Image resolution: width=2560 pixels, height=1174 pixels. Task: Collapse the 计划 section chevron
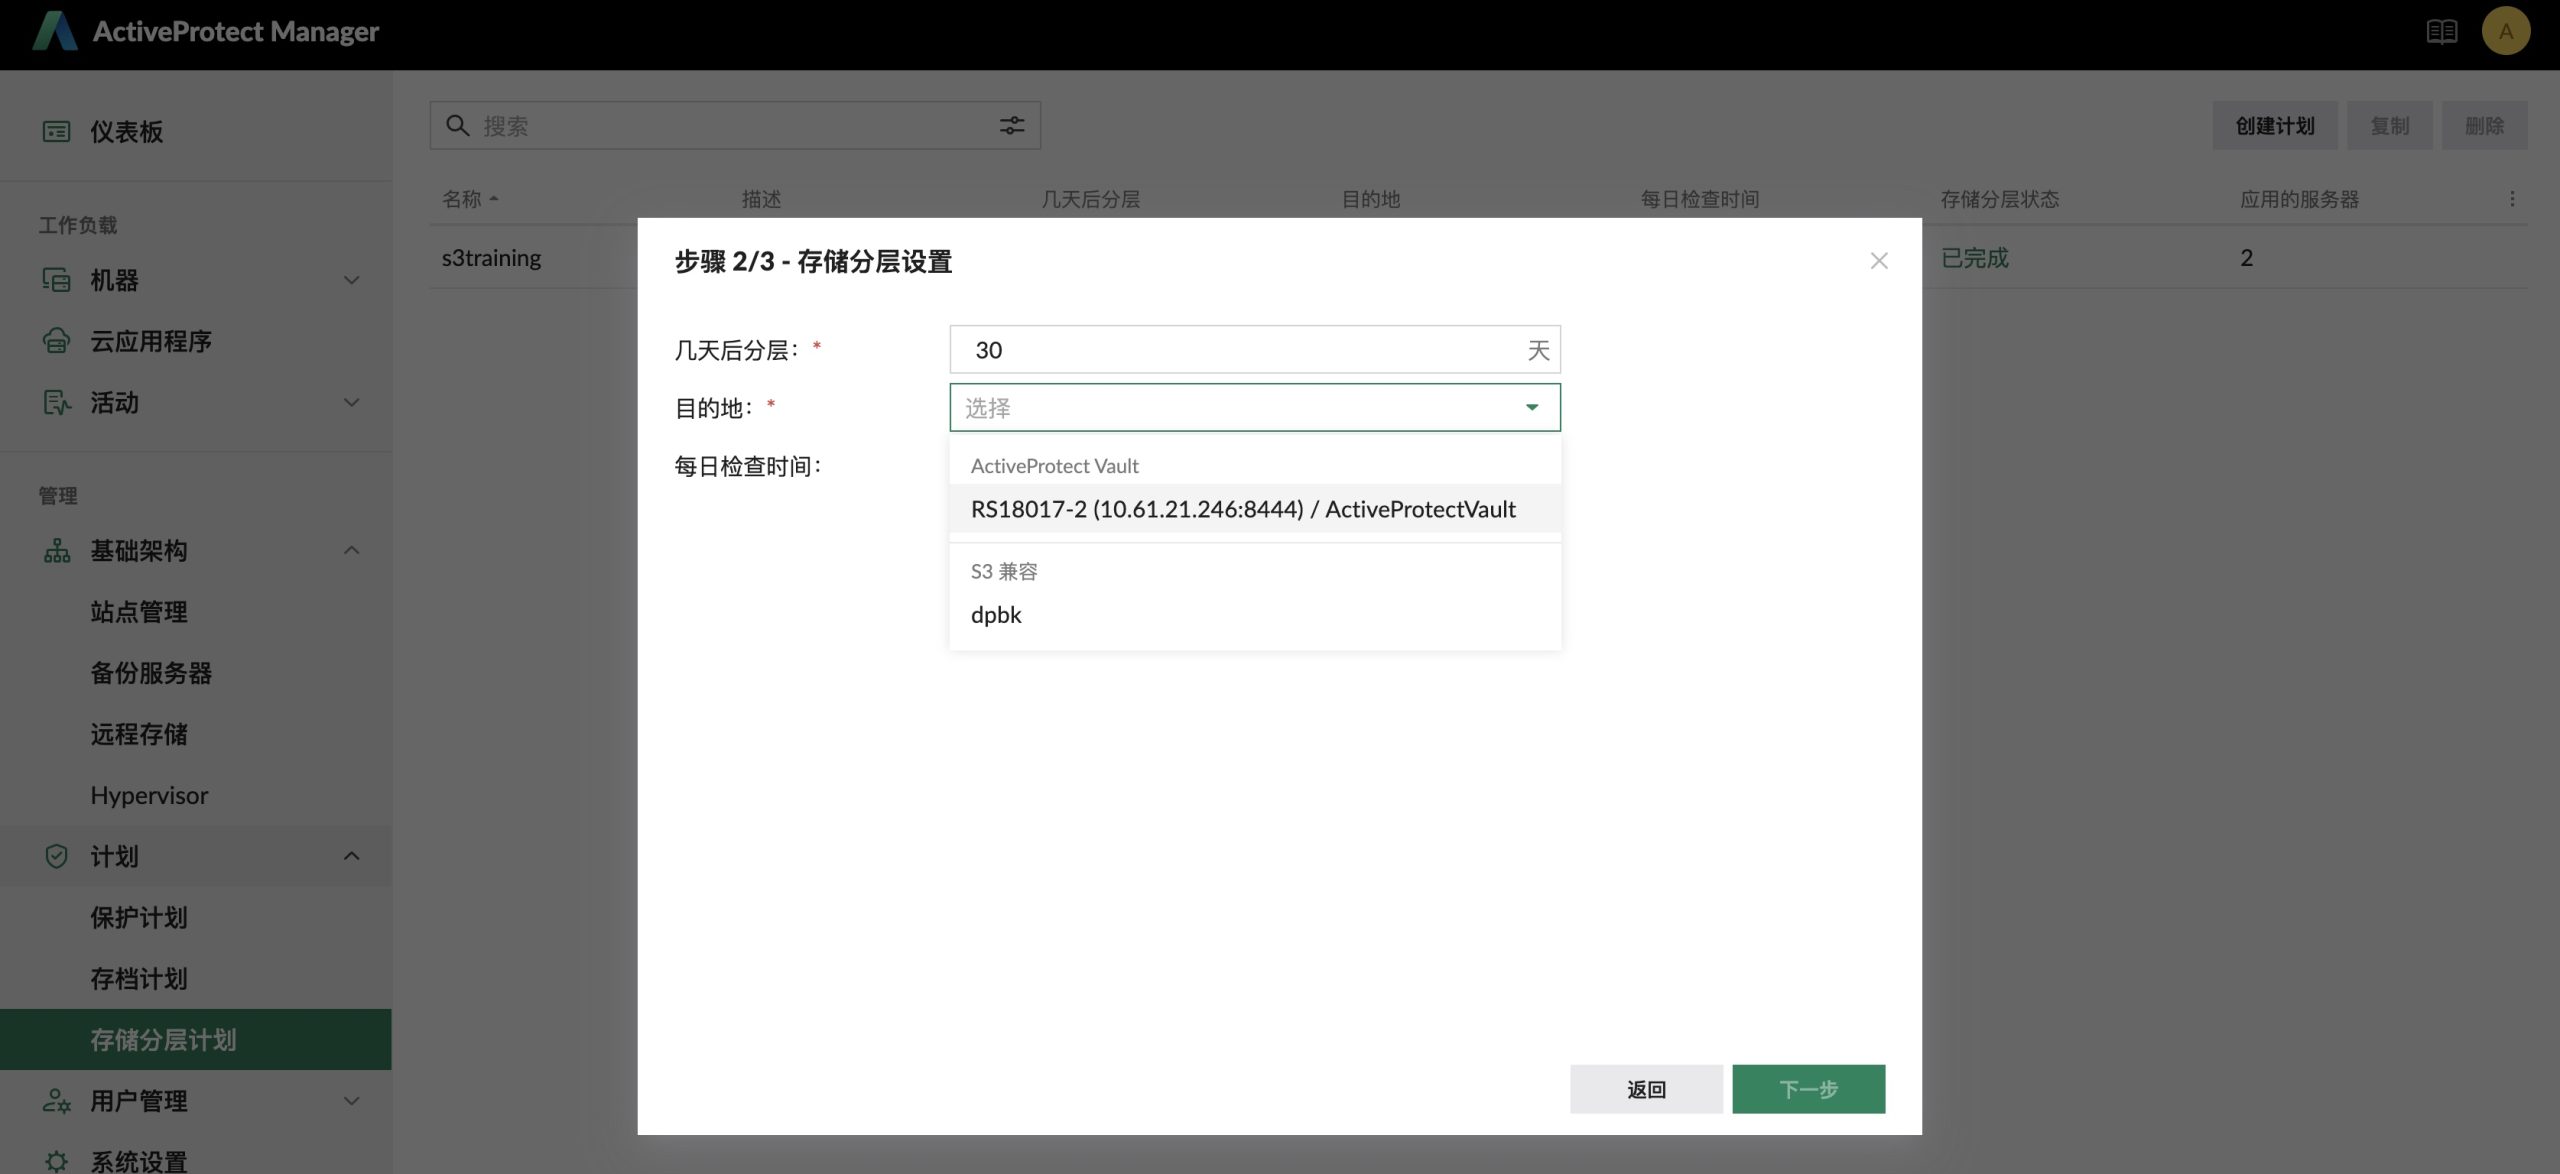click(351, 857)
